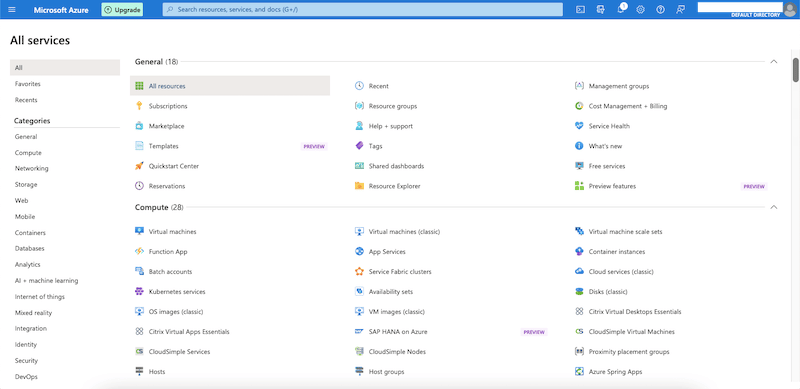Open SAP HANA on Azure
The image size is (800, 389).
[398, 332]
